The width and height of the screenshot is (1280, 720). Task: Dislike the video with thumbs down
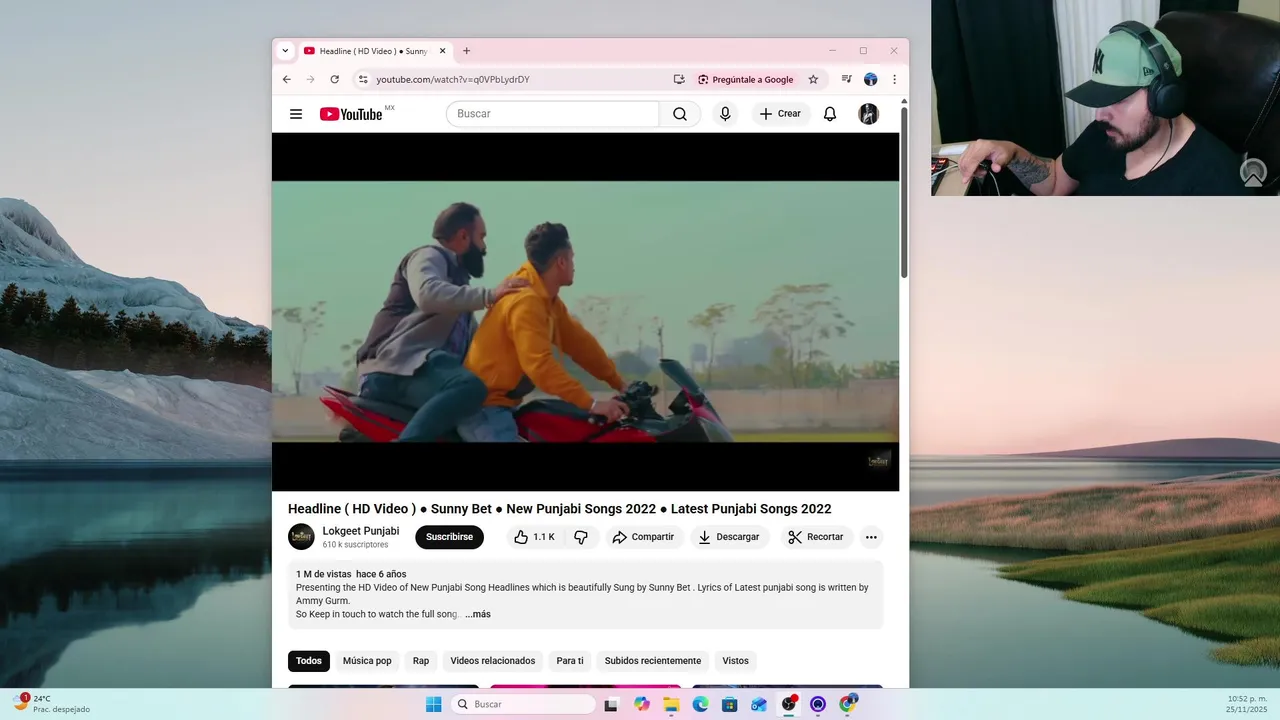point(581,537)
